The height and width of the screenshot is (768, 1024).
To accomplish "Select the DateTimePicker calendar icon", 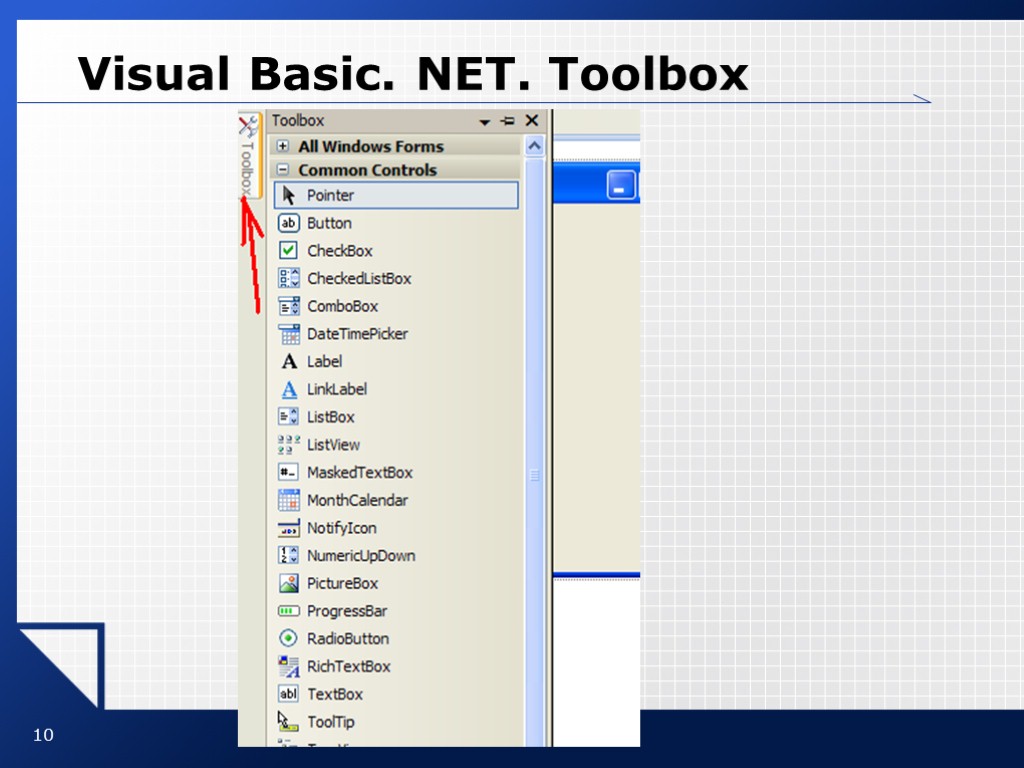I will coord(289,334).
